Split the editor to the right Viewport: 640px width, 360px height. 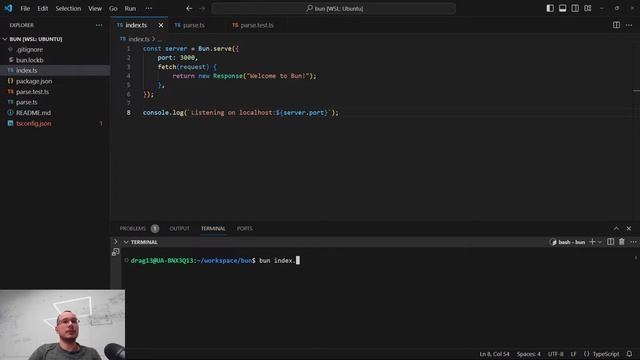(616, 25)
